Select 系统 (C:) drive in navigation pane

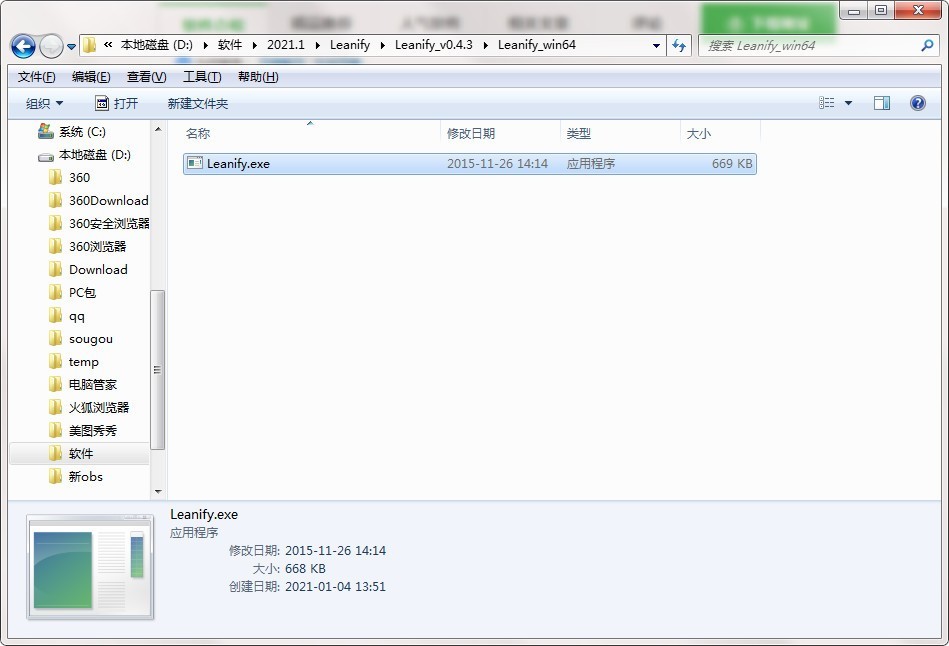point(81,131)
